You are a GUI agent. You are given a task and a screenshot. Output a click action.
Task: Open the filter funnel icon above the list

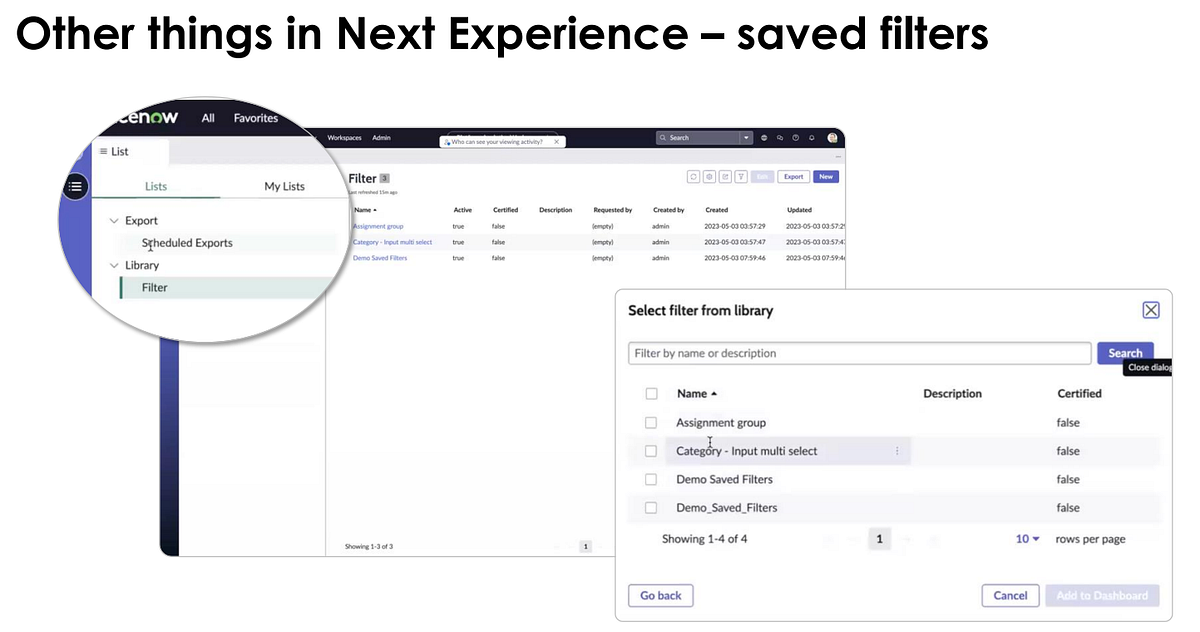coord(740,176)
